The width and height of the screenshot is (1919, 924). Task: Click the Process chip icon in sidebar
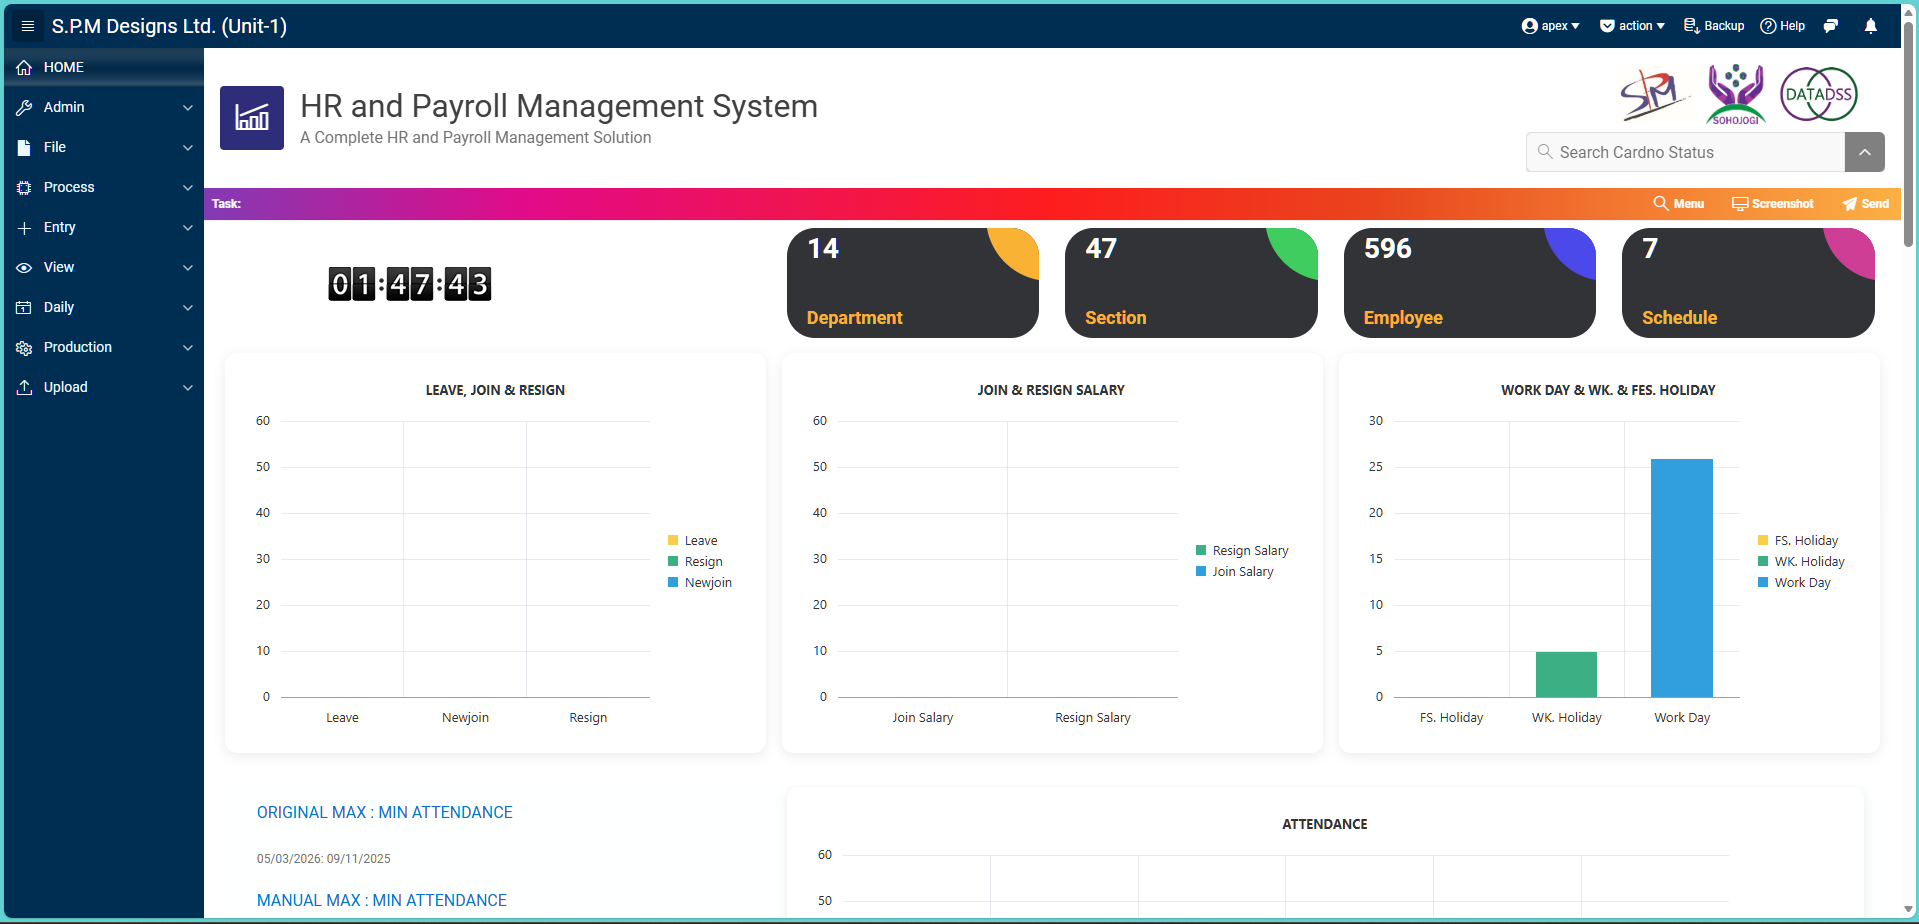pyautogui.click(x=24, y=187)
